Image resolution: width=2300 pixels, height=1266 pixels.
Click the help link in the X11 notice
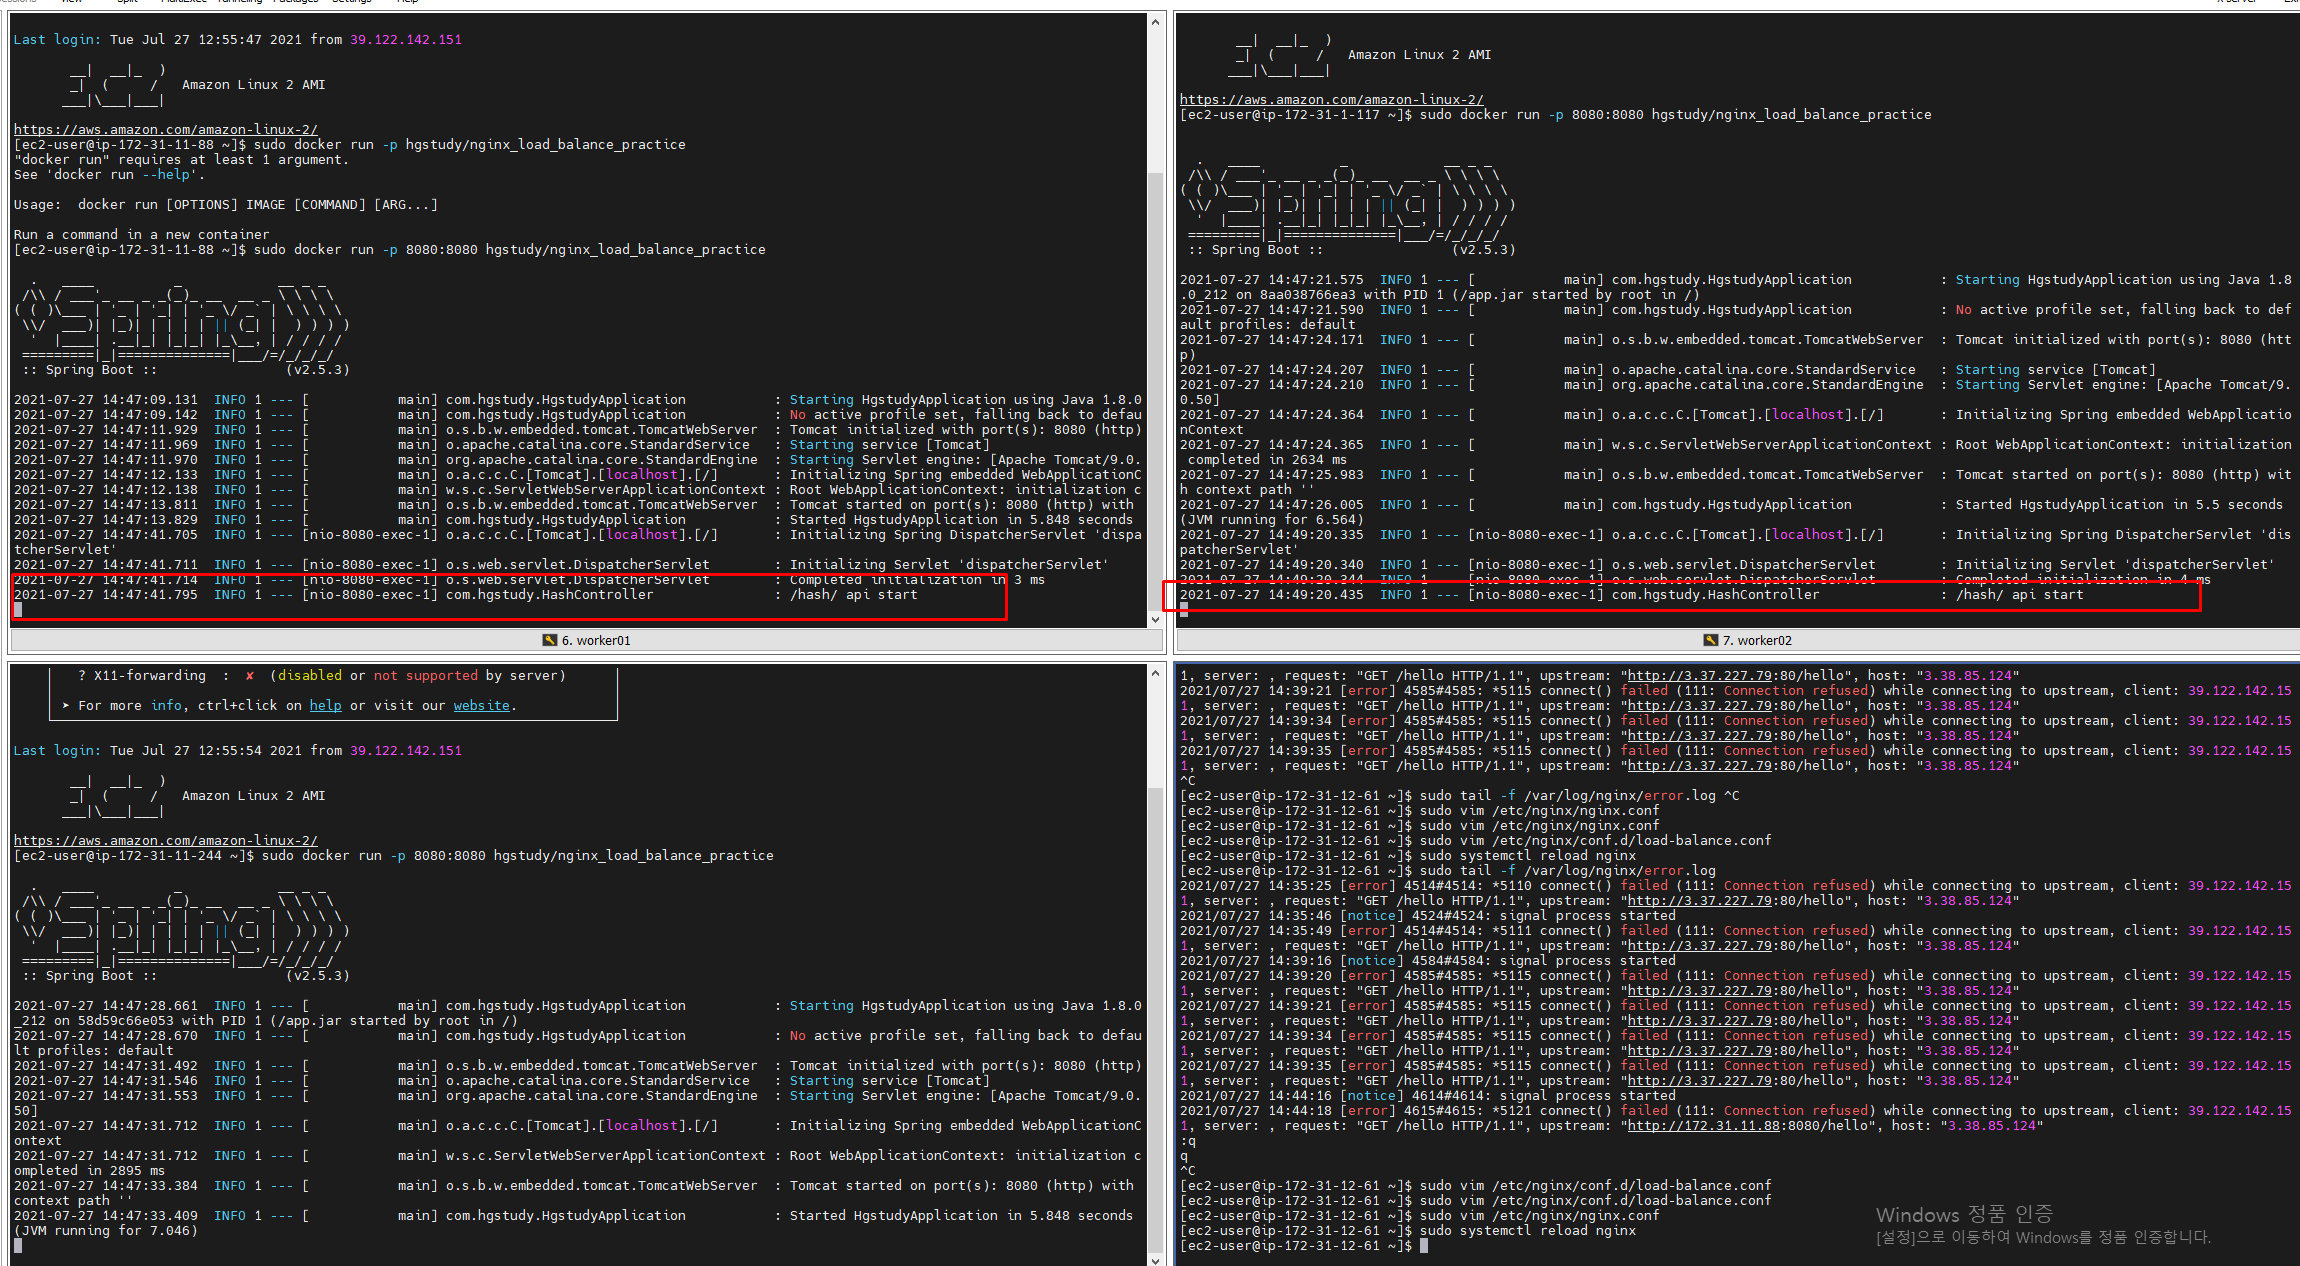[x=325, y=705]
